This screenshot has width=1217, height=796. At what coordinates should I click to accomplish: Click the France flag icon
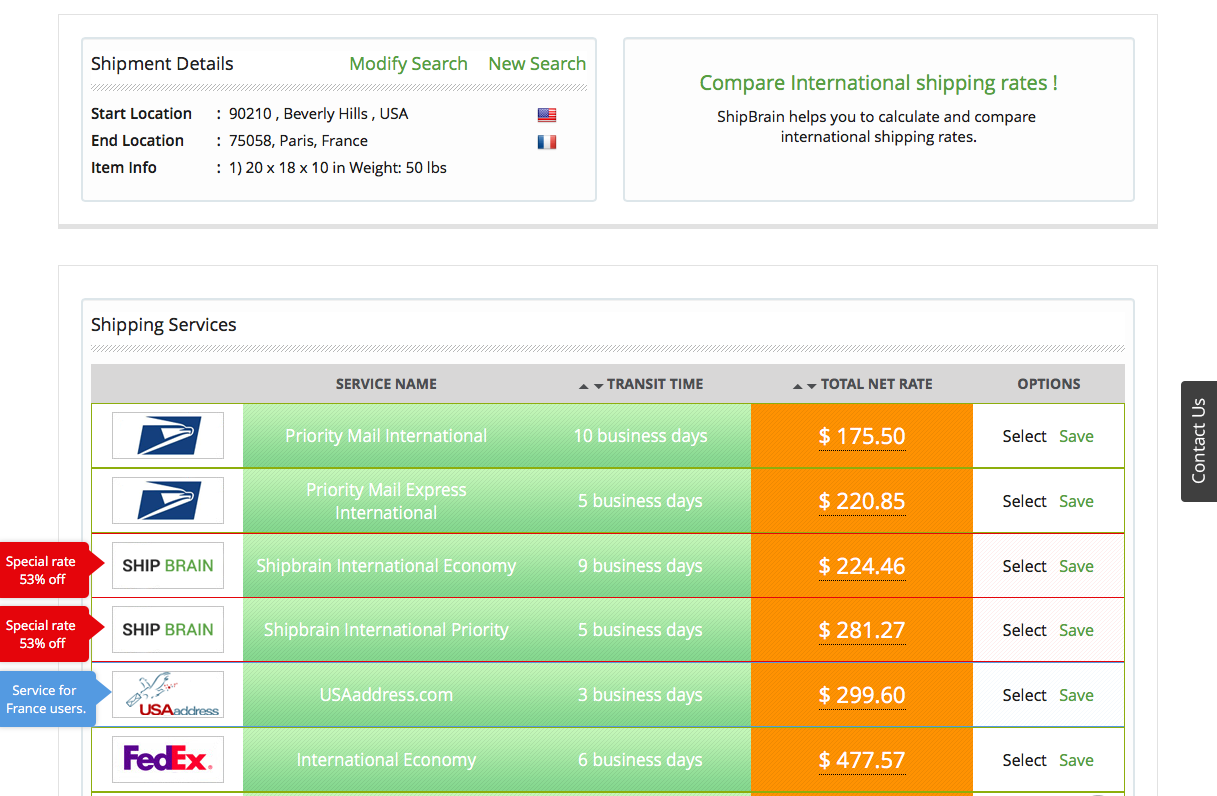tap(546, 142)
